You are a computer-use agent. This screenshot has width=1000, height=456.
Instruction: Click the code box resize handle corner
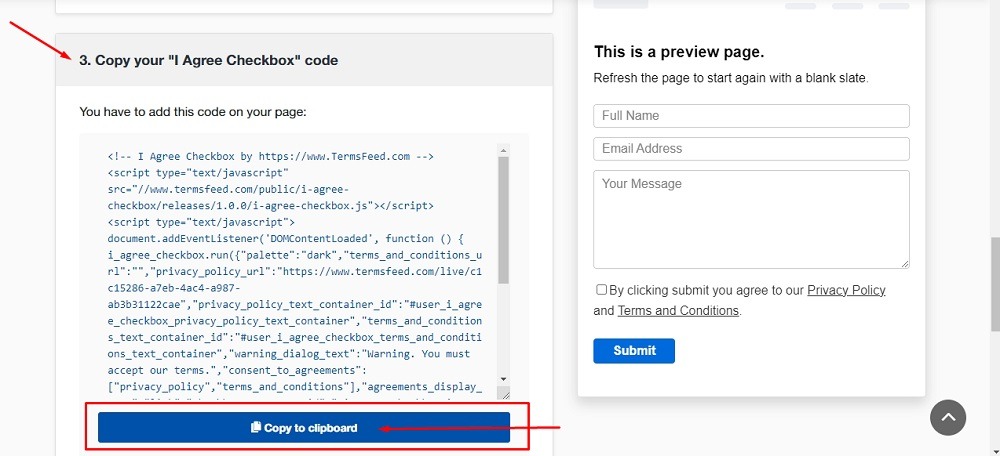[503, 394]
